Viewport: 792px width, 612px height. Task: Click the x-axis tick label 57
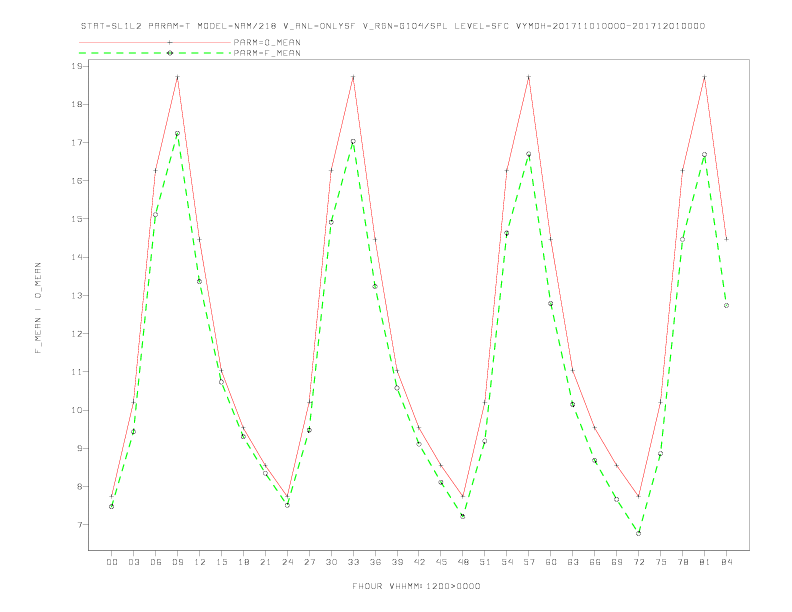529,562
